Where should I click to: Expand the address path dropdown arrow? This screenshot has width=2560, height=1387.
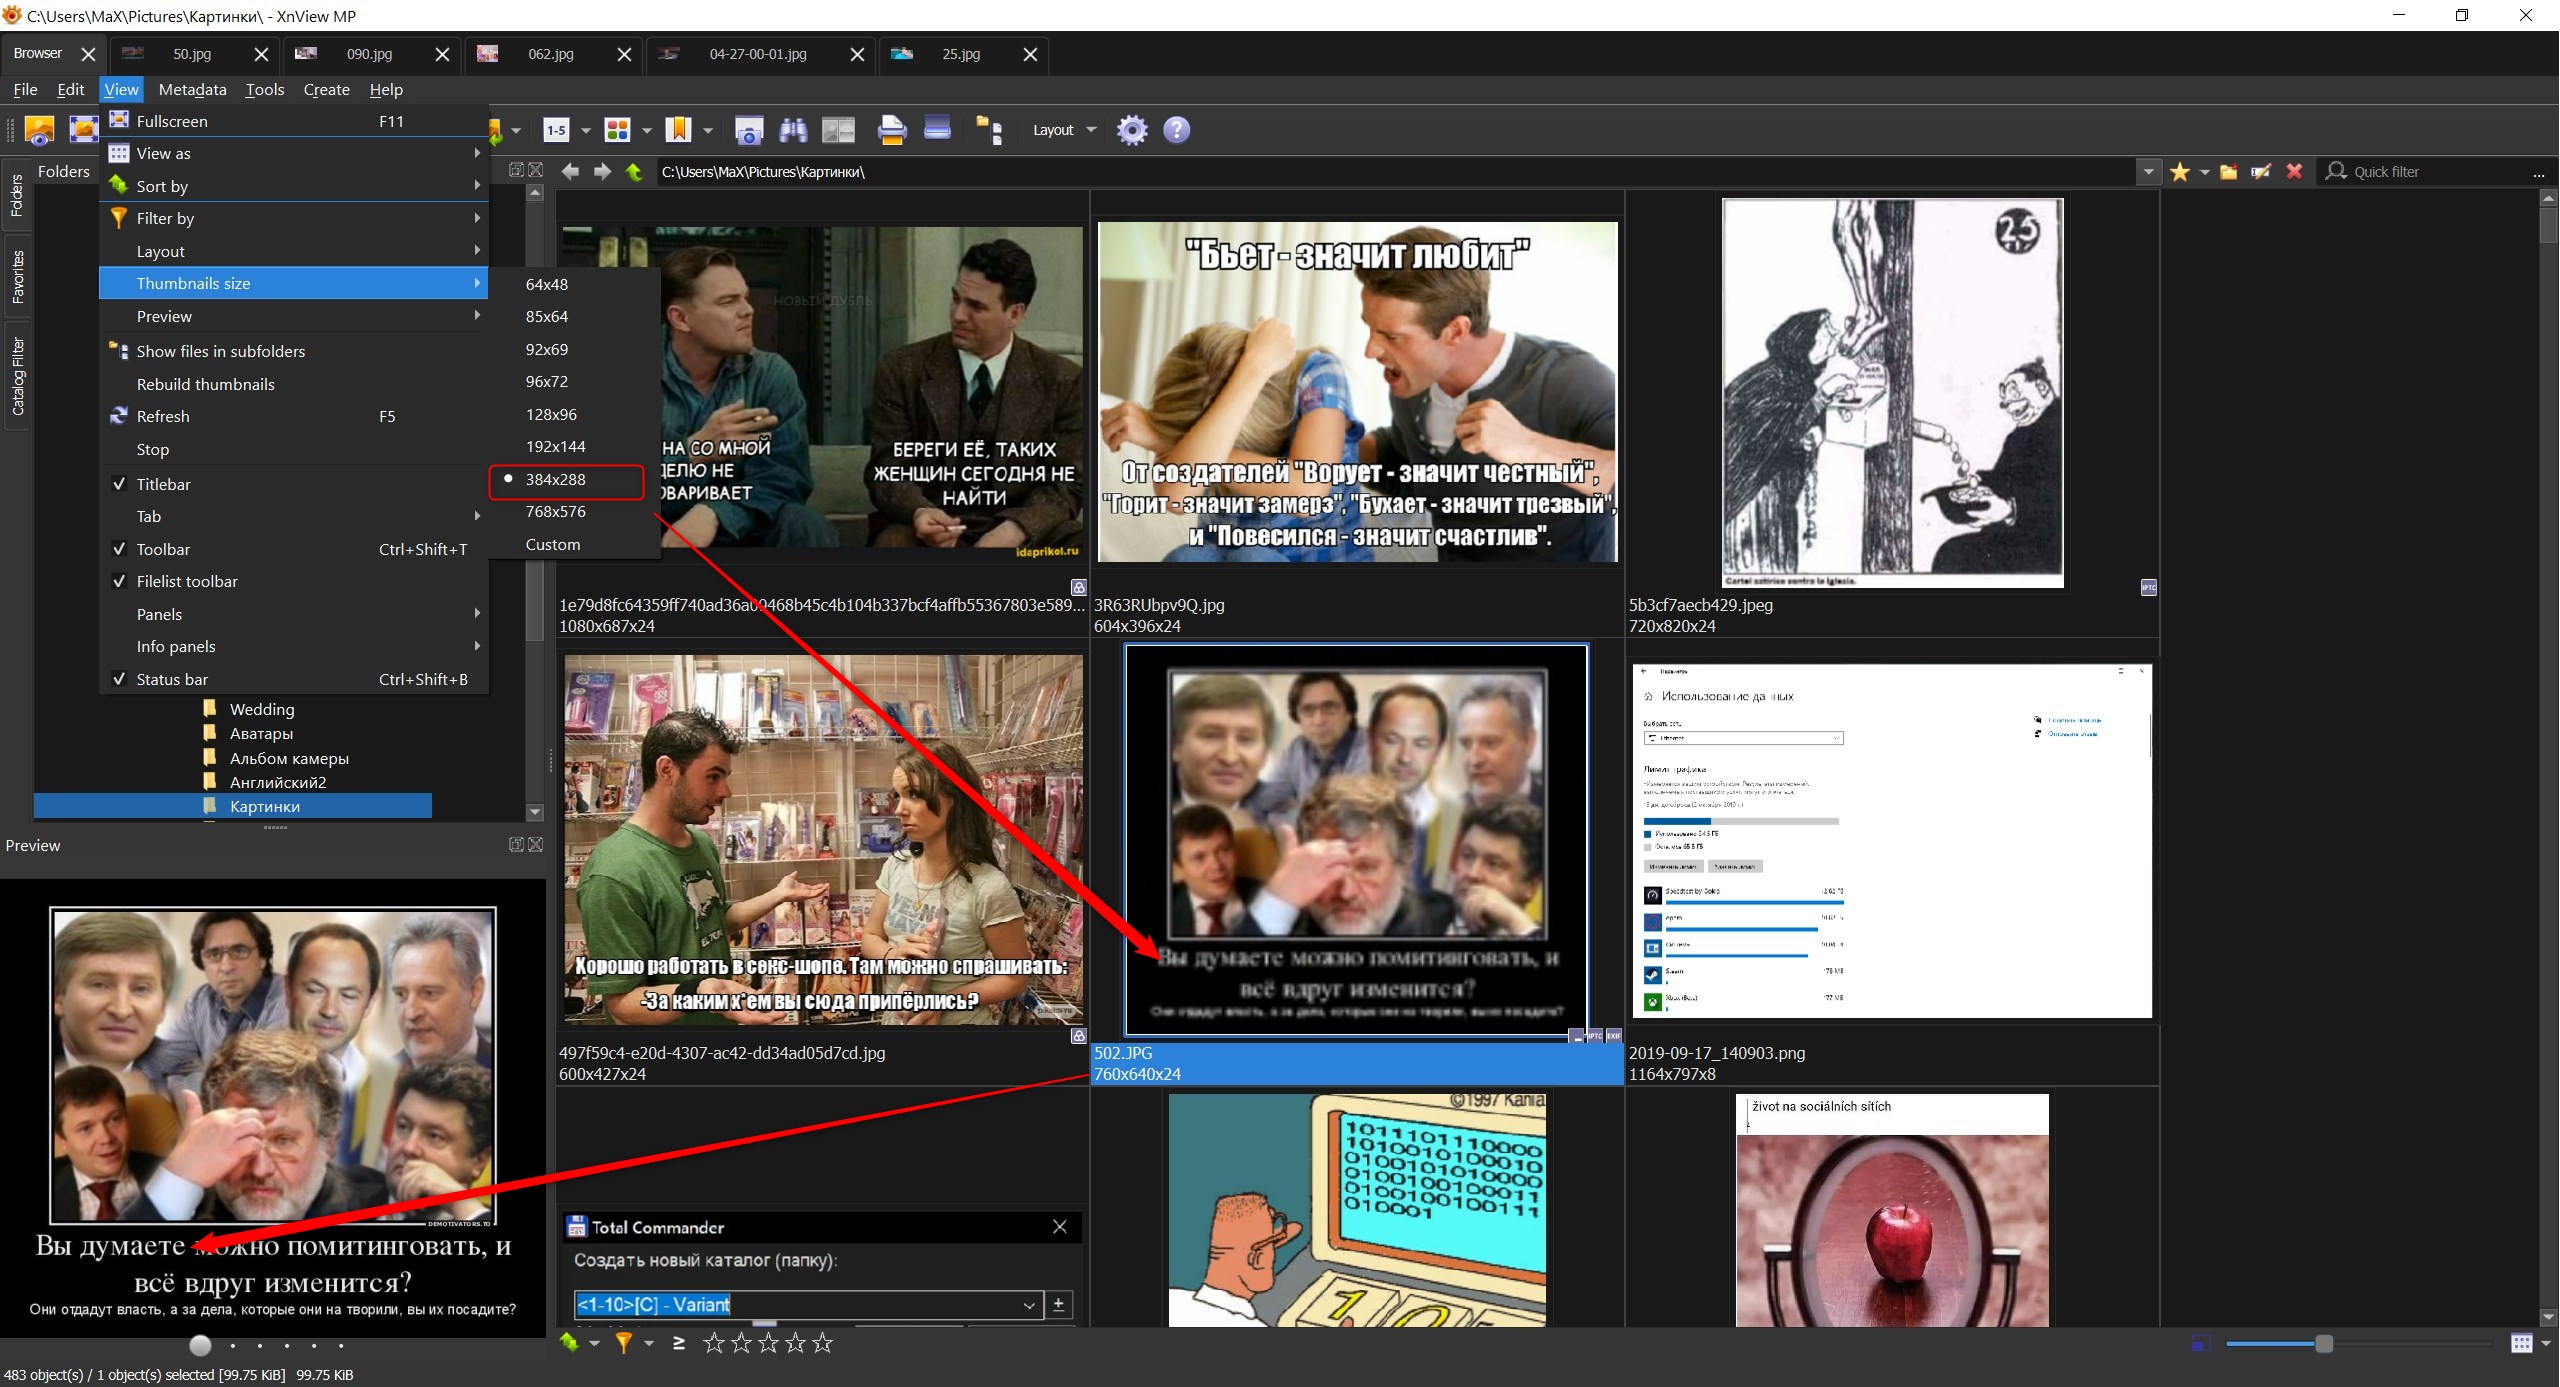(x=2148, y=172)
